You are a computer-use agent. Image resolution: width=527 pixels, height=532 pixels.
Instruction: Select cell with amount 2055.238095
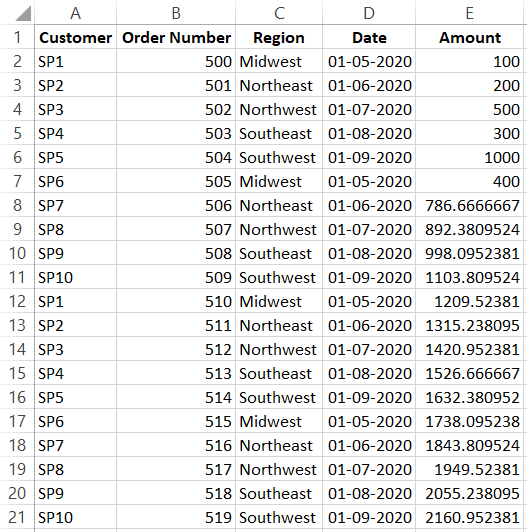469,493
